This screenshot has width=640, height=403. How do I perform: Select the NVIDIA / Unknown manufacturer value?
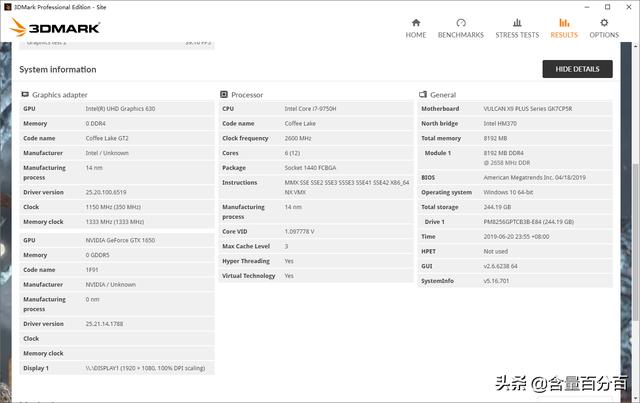pos(111,284)
